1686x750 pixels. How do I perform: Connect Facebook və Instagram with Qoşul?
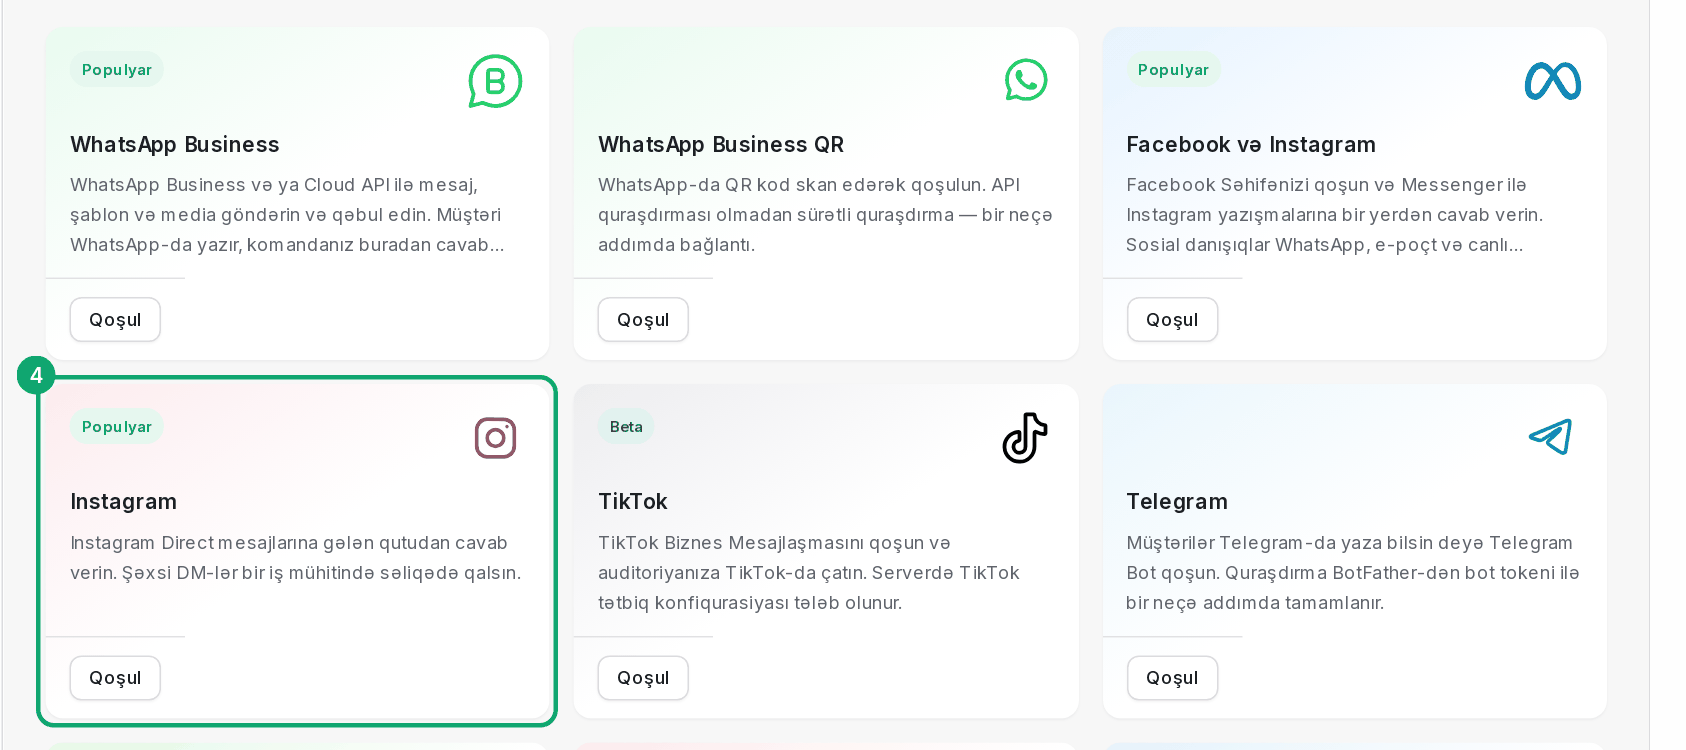click(1172, 320)
